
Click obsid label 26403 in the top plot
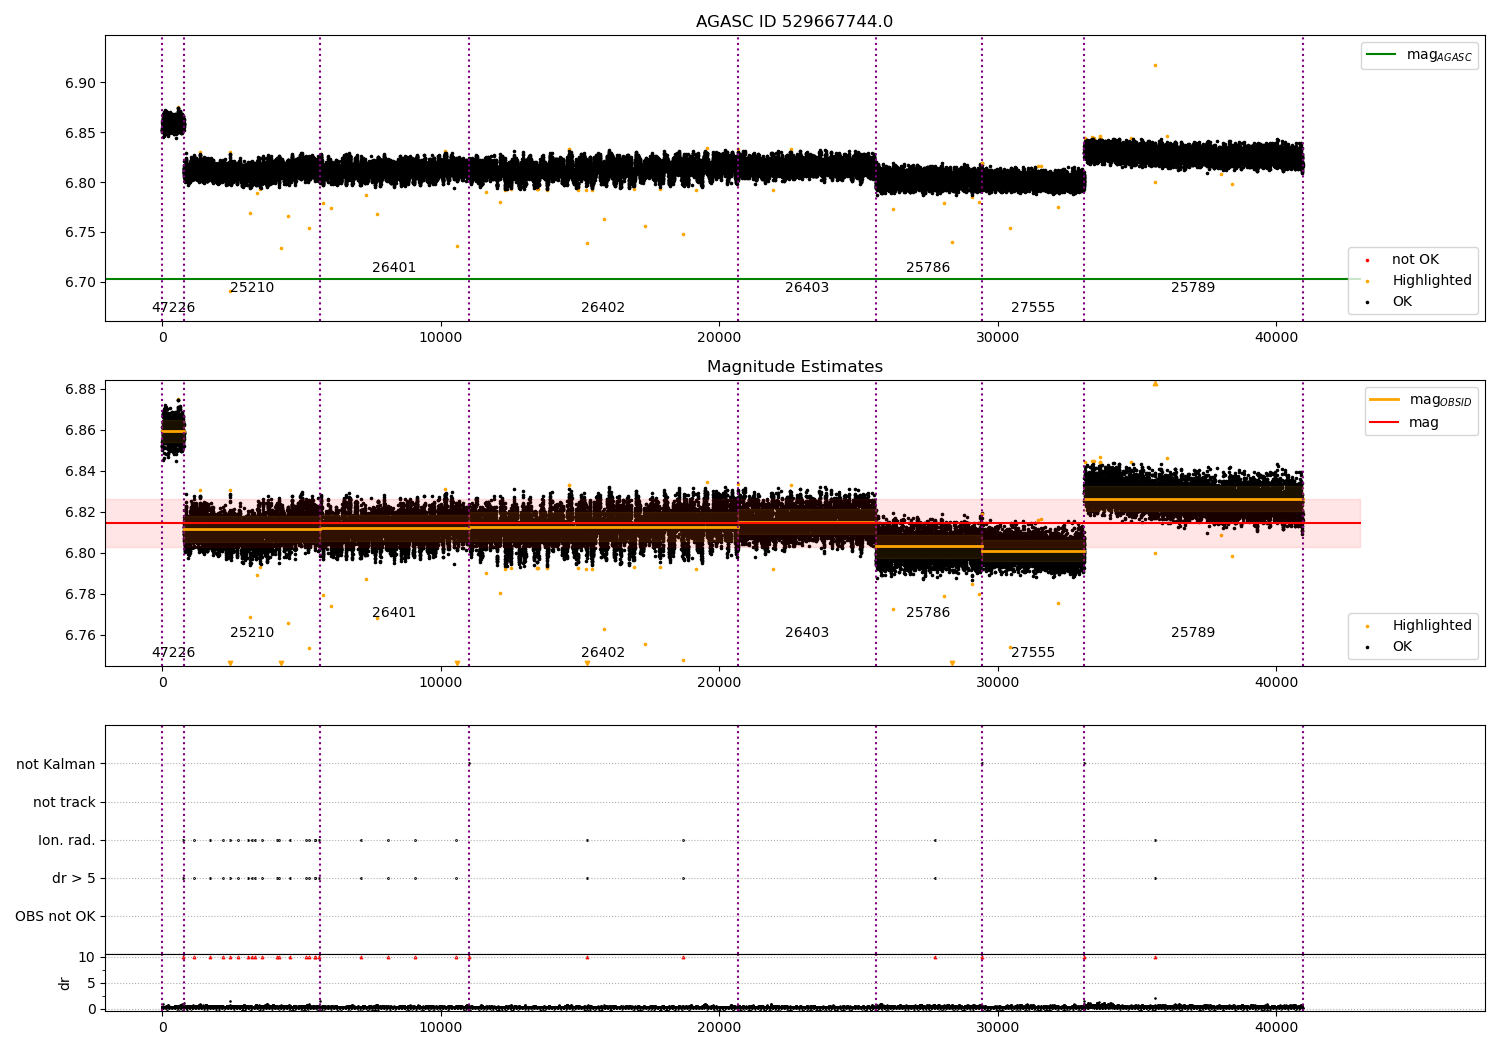807,287
